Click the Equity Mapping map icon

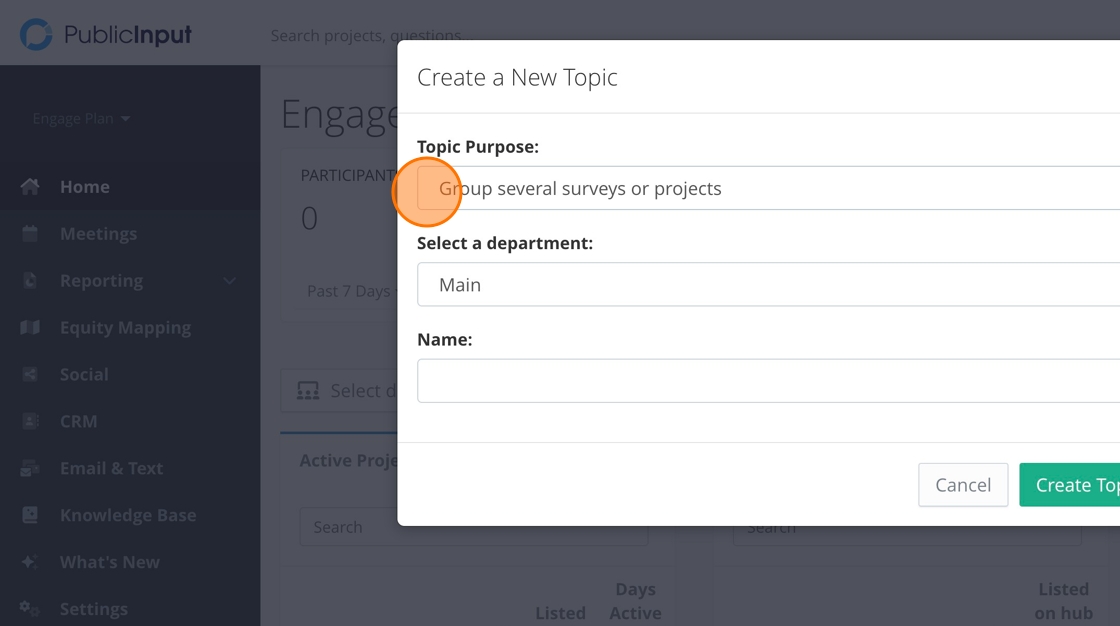30,328
